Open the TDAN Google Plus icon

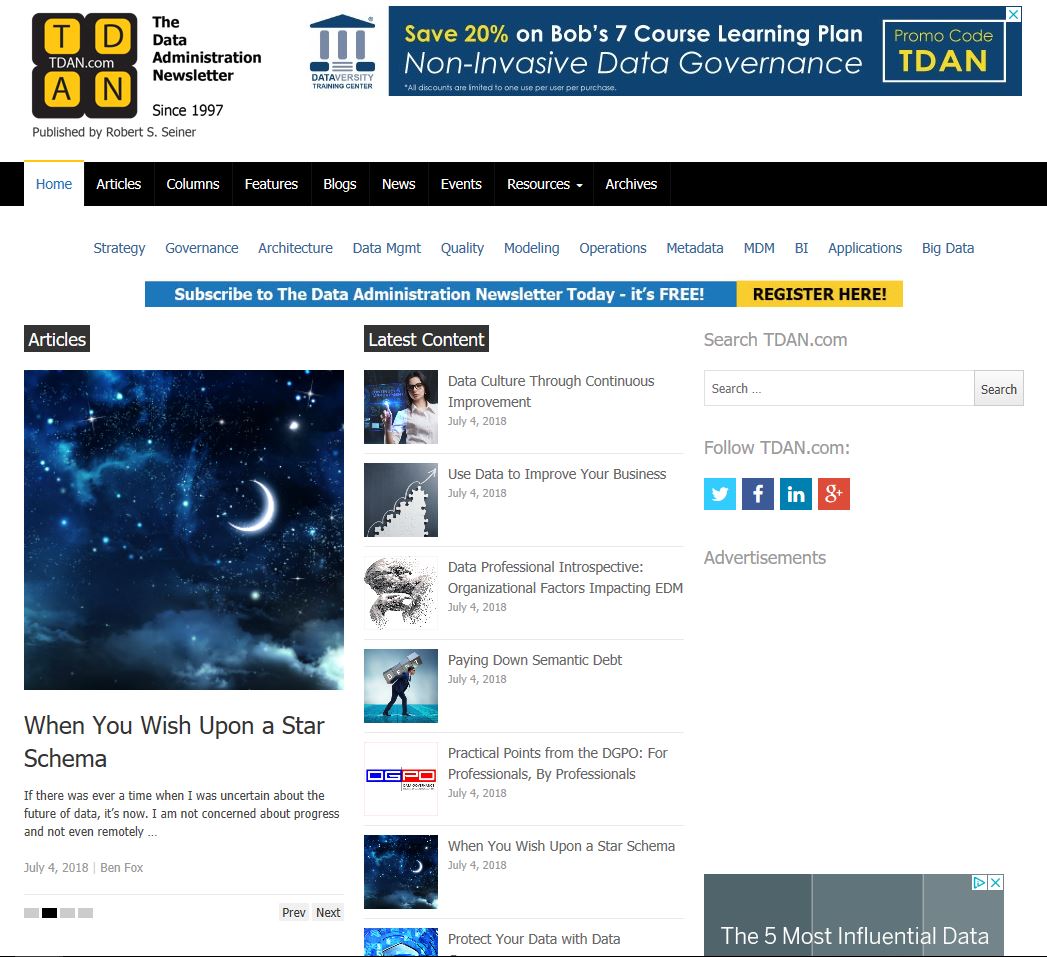834,494
